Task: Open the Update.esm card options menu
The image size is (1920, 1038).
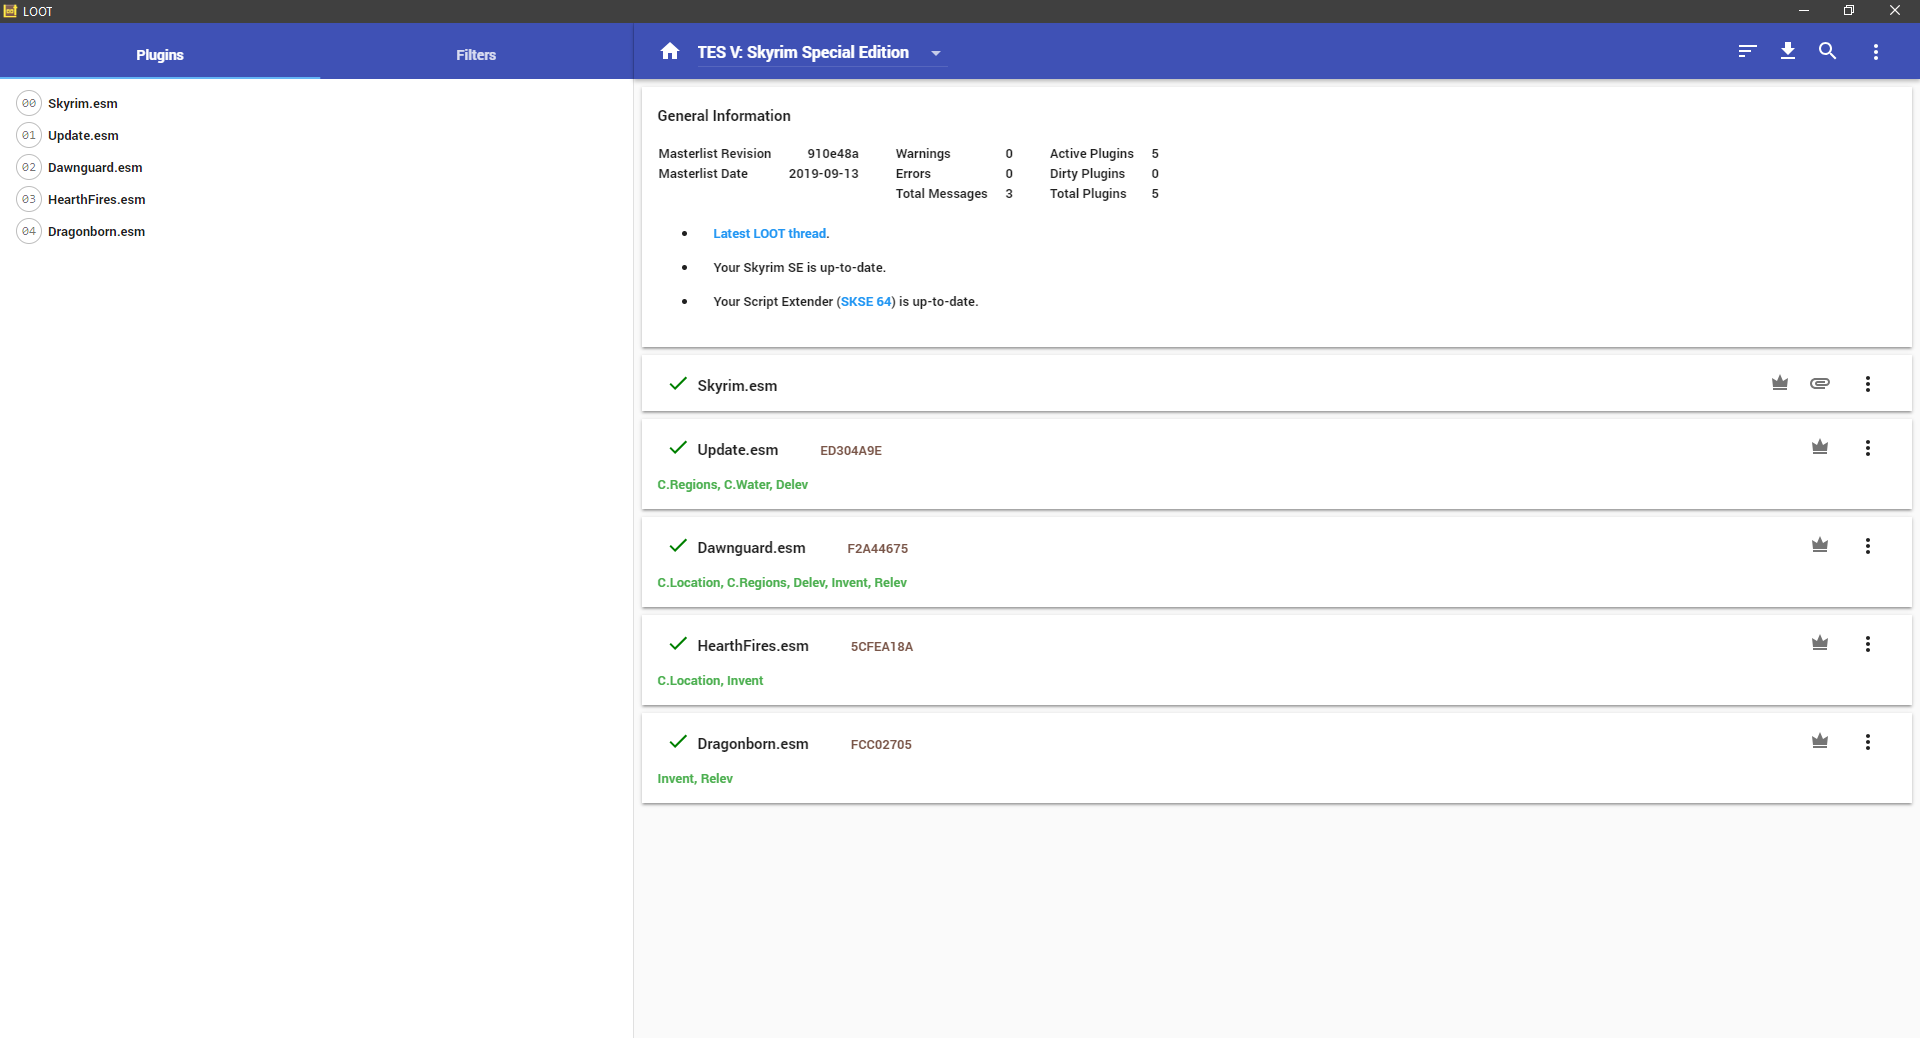Action: pos(1868,448)
